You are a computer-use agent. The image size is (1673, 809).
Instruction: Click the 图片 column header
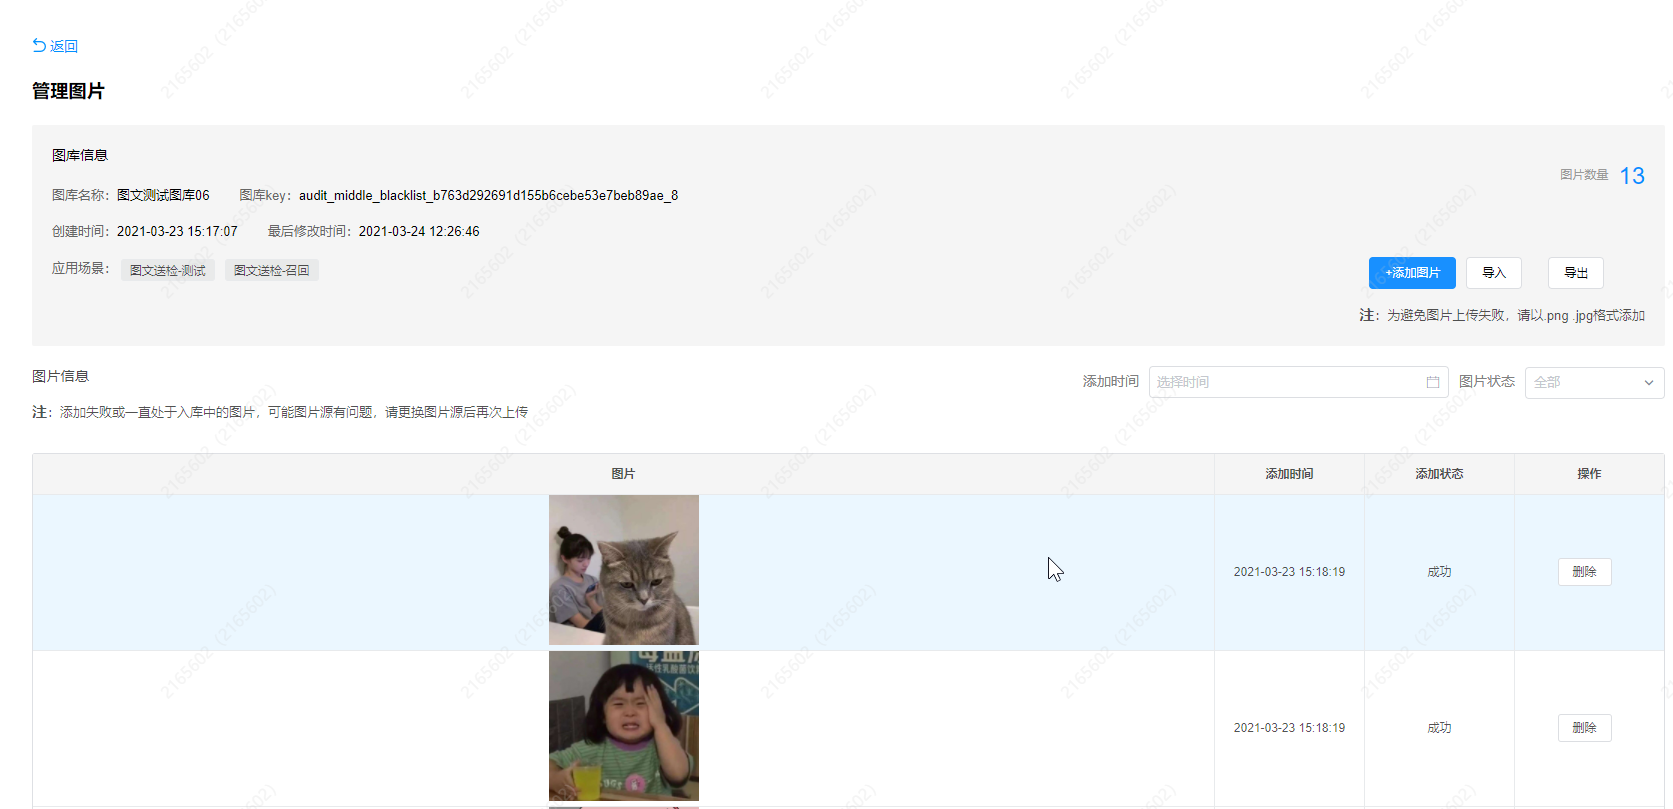coord(624,474)
